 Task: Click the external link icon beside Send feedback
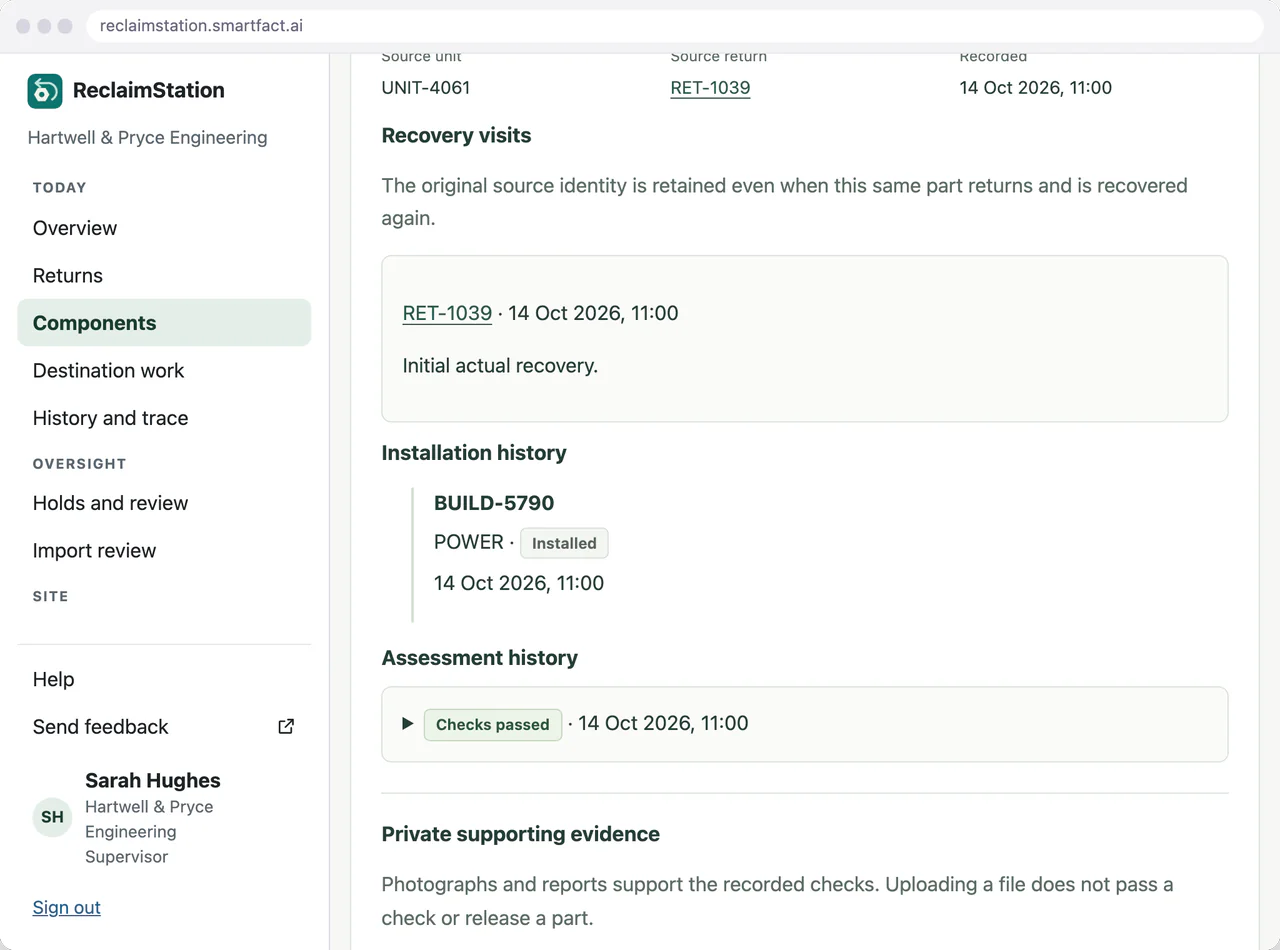click(286, 727)
